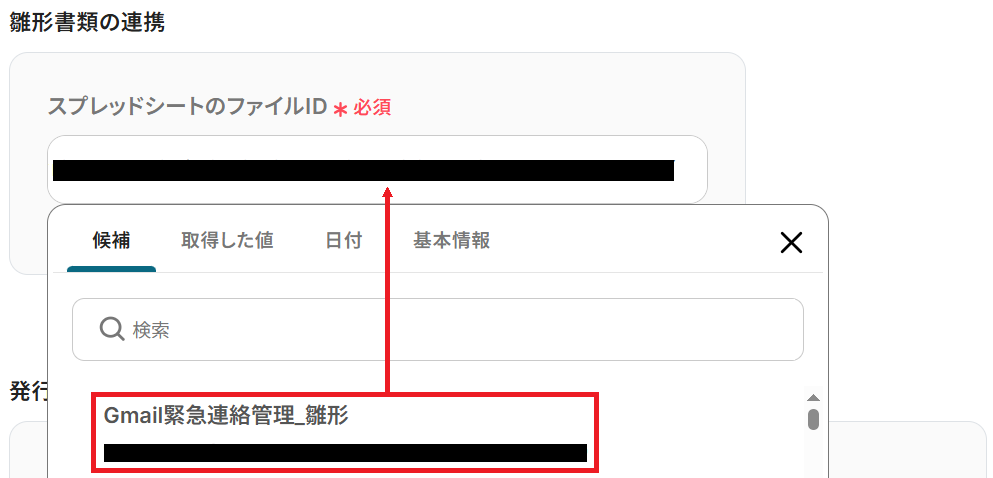
Task: Switch to the 取得した値 tab
Action: [x=227, y=241]
